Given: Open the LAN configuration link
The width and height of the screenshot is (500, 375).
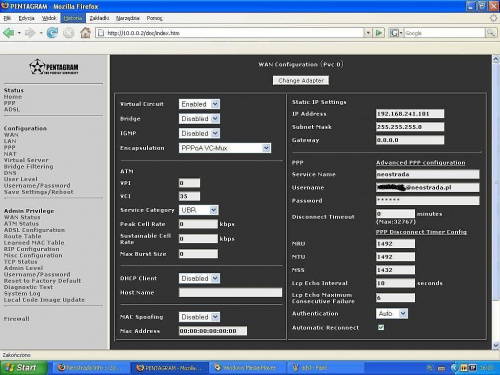Looking at the screenshot, I should point(10,141).
